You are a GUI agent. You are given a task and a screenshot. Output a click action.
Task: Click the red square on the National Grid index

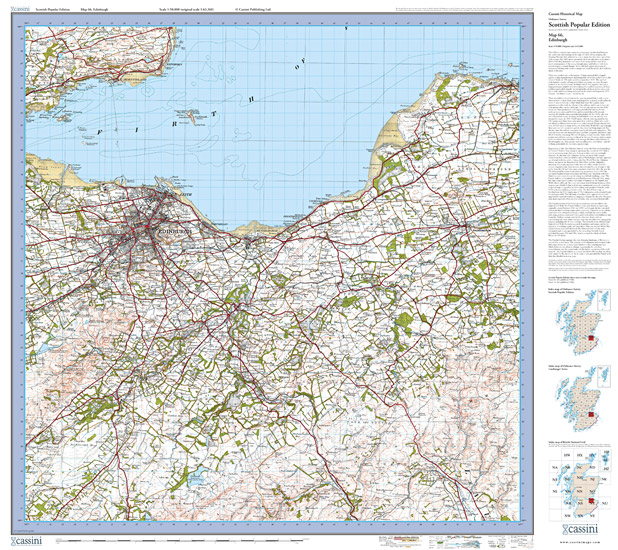pos(591,502)
